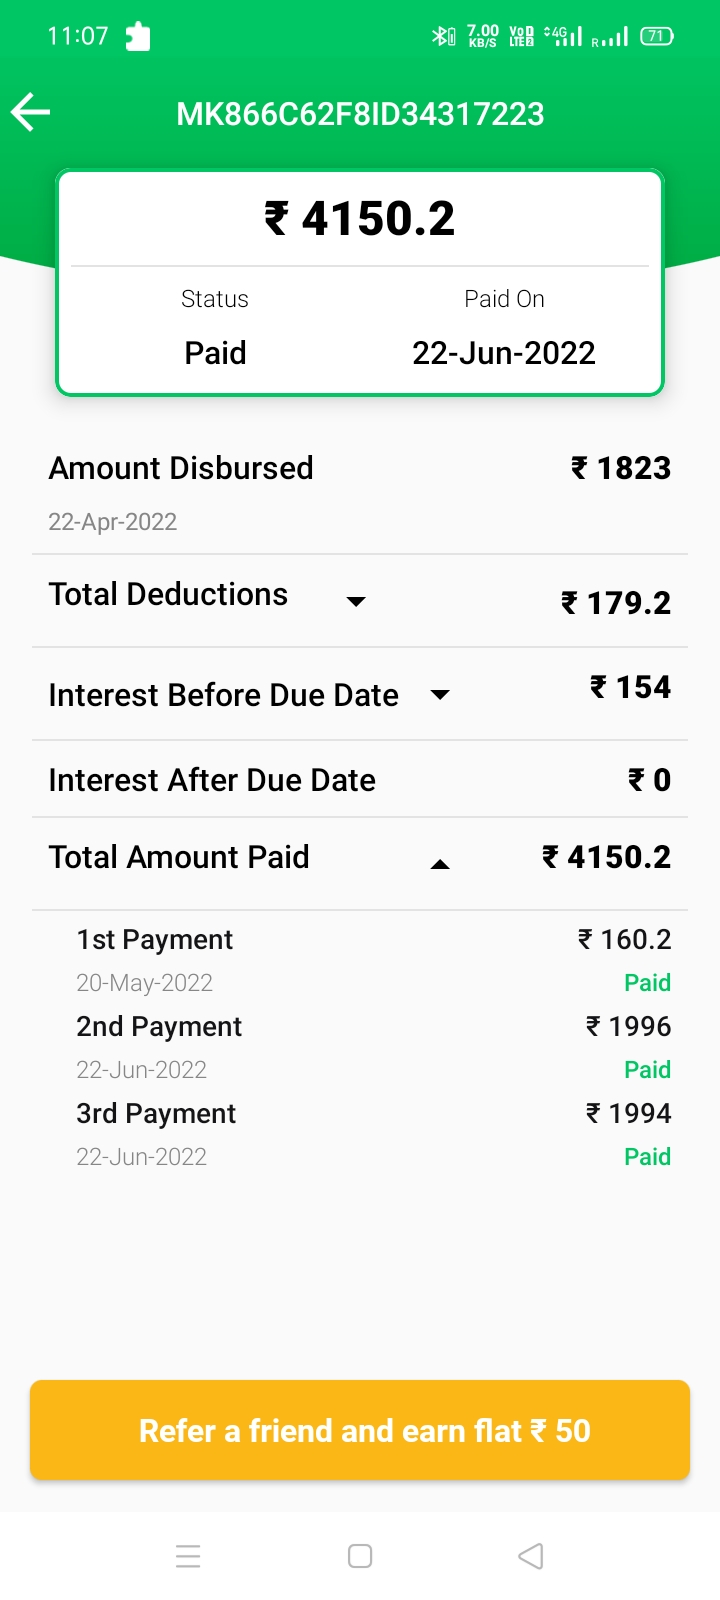Tap the loan ID MK866C62F8ID34317223 title
The height and width of the screenshot is (1600, 720).
coord(360,114)
